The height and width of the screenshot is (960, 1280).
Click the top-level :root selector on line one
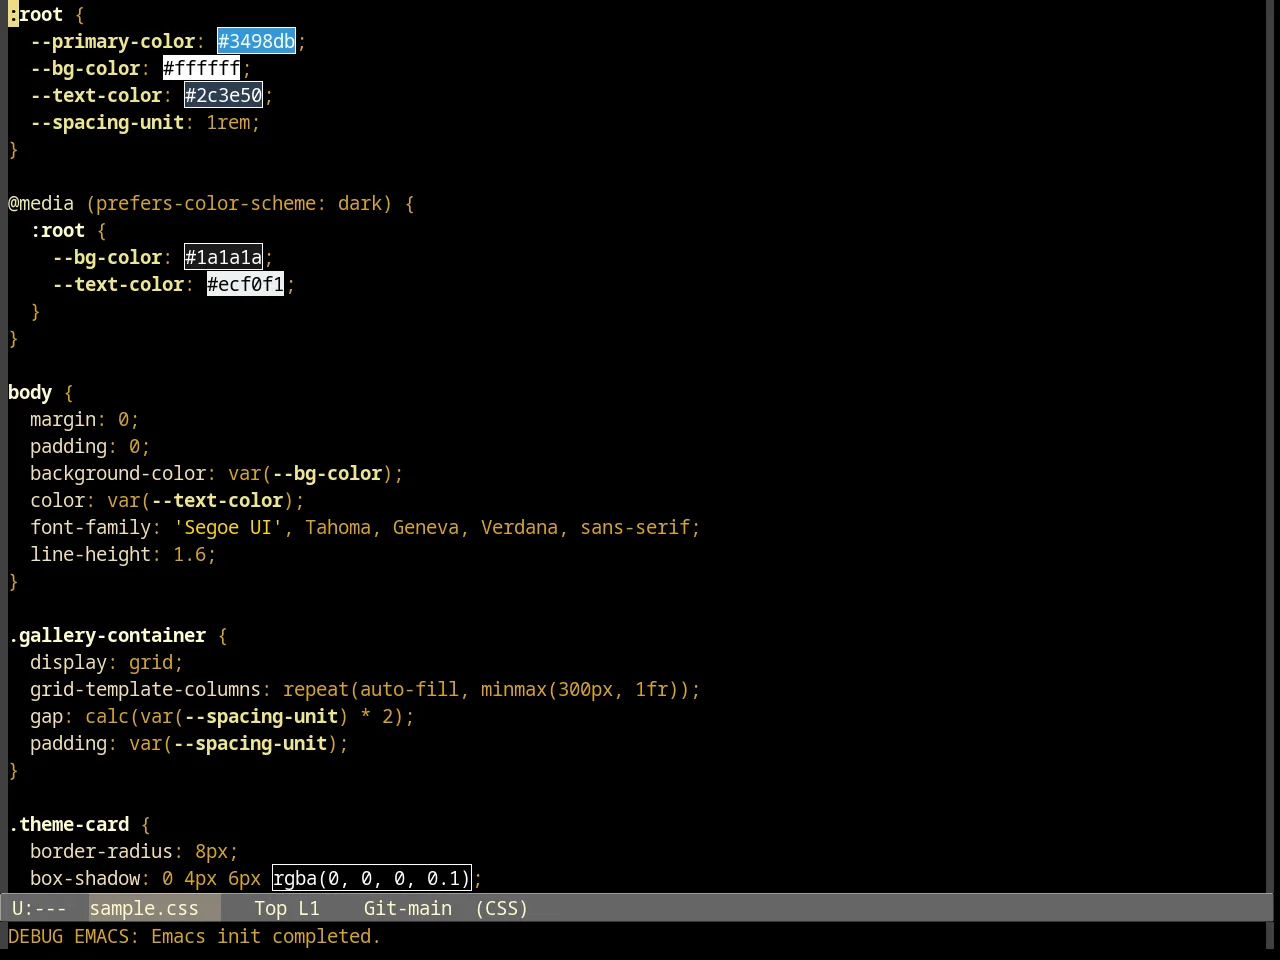pyautogui.click(x=36, y=14)
